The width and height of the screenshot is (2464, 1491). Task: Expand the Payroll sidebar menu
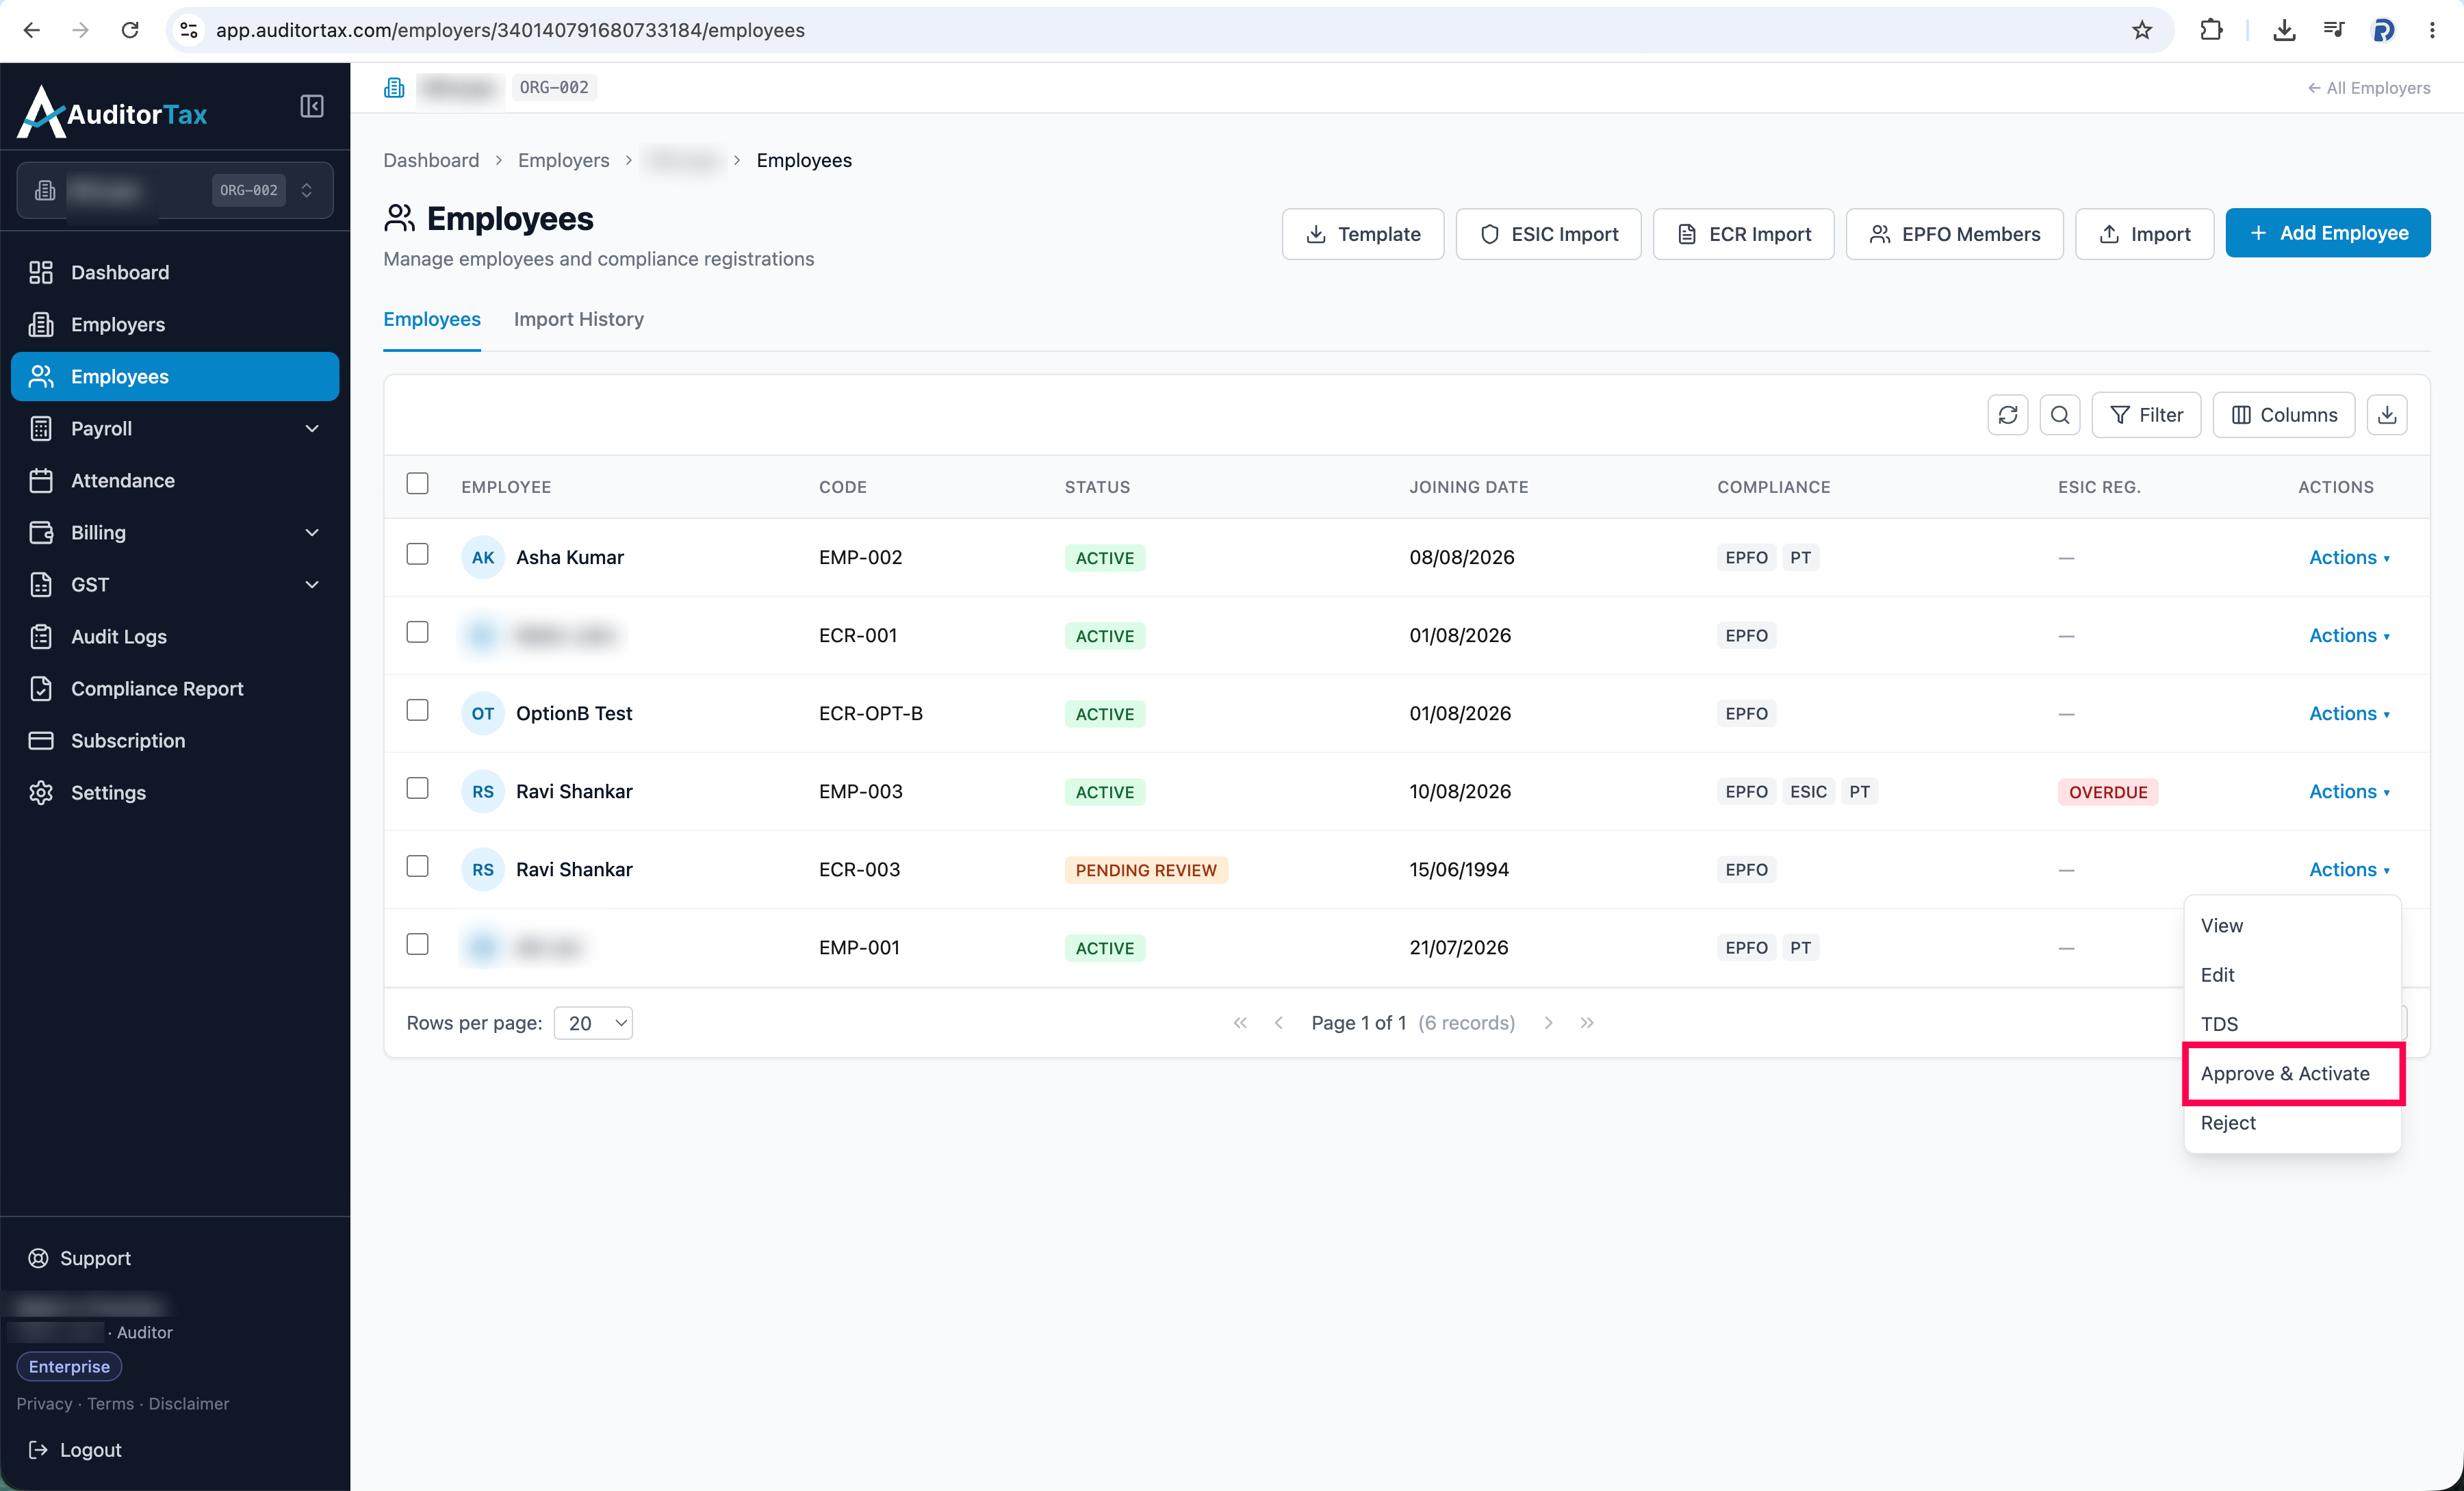(175, 428)
